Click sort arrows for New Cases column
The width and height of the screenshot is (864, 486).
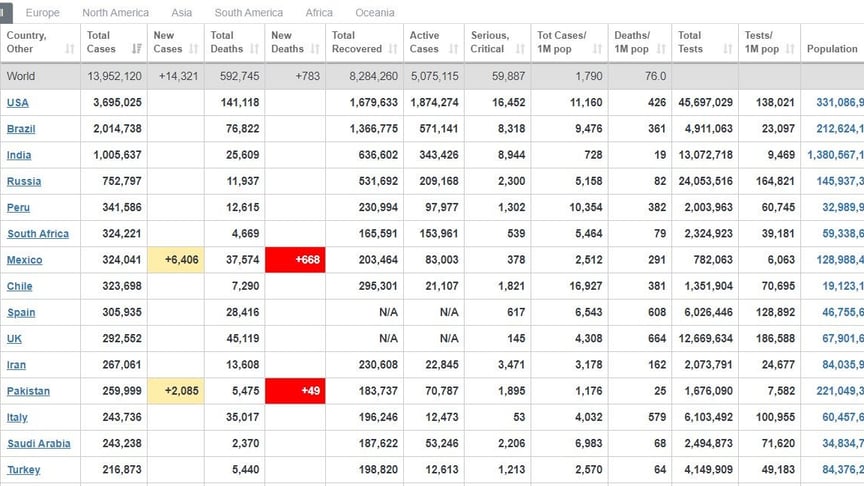tap(194, 49)
